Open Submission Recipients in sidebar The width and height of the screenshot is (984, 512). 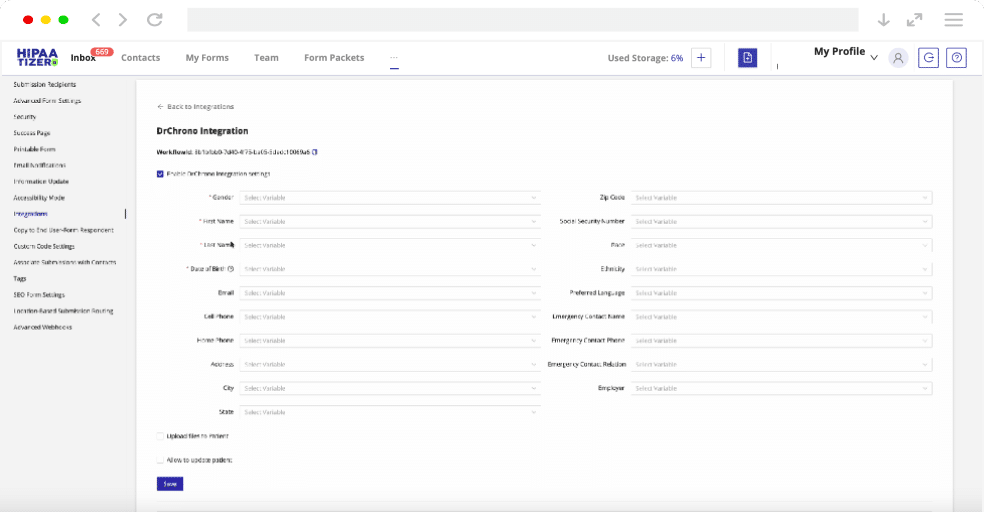coord(45,84)
